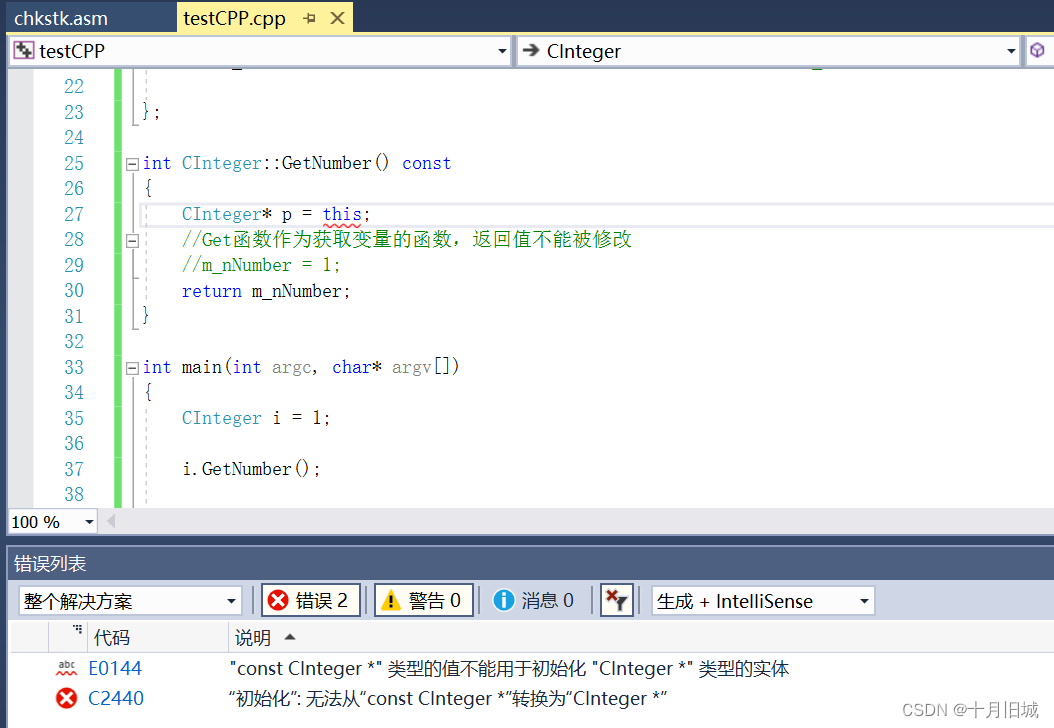Click 'return m_nNumber;' on line 30
This screenshot has width=1054, height=728.
tap(266, 291)
